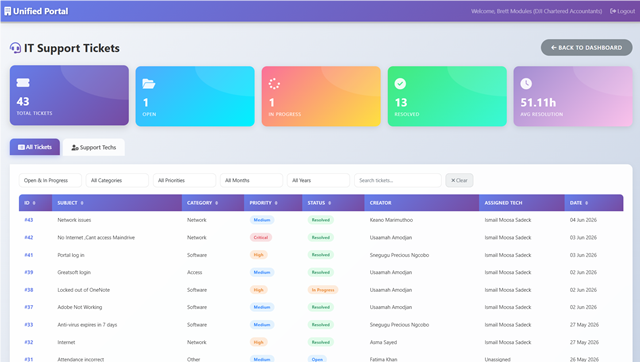Click the spinner icon on In Progress card
The image size is (640, 362).
click(274, 84)
